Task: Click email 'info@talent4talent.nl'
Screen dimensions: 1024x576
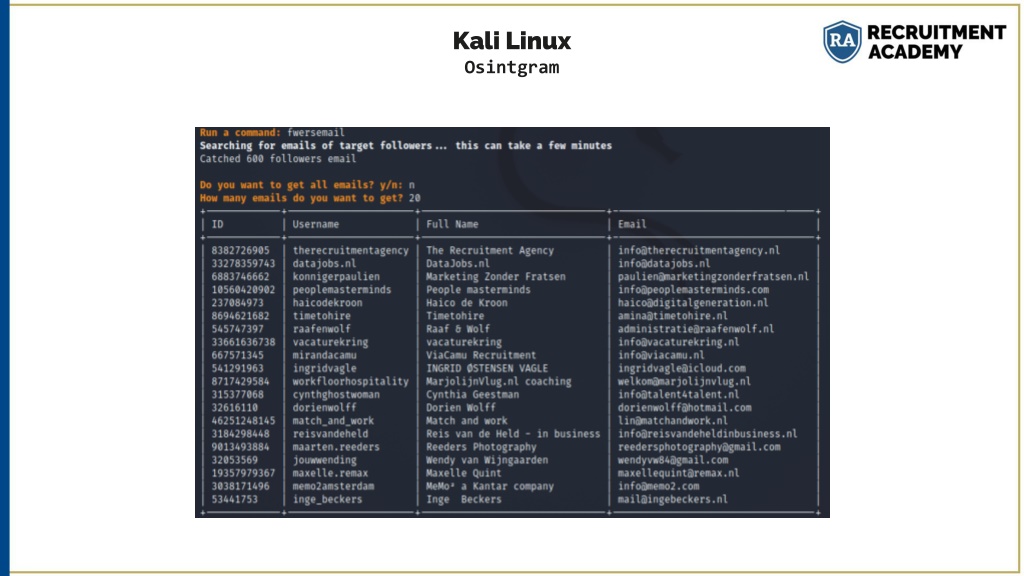Action: [679, 394]
